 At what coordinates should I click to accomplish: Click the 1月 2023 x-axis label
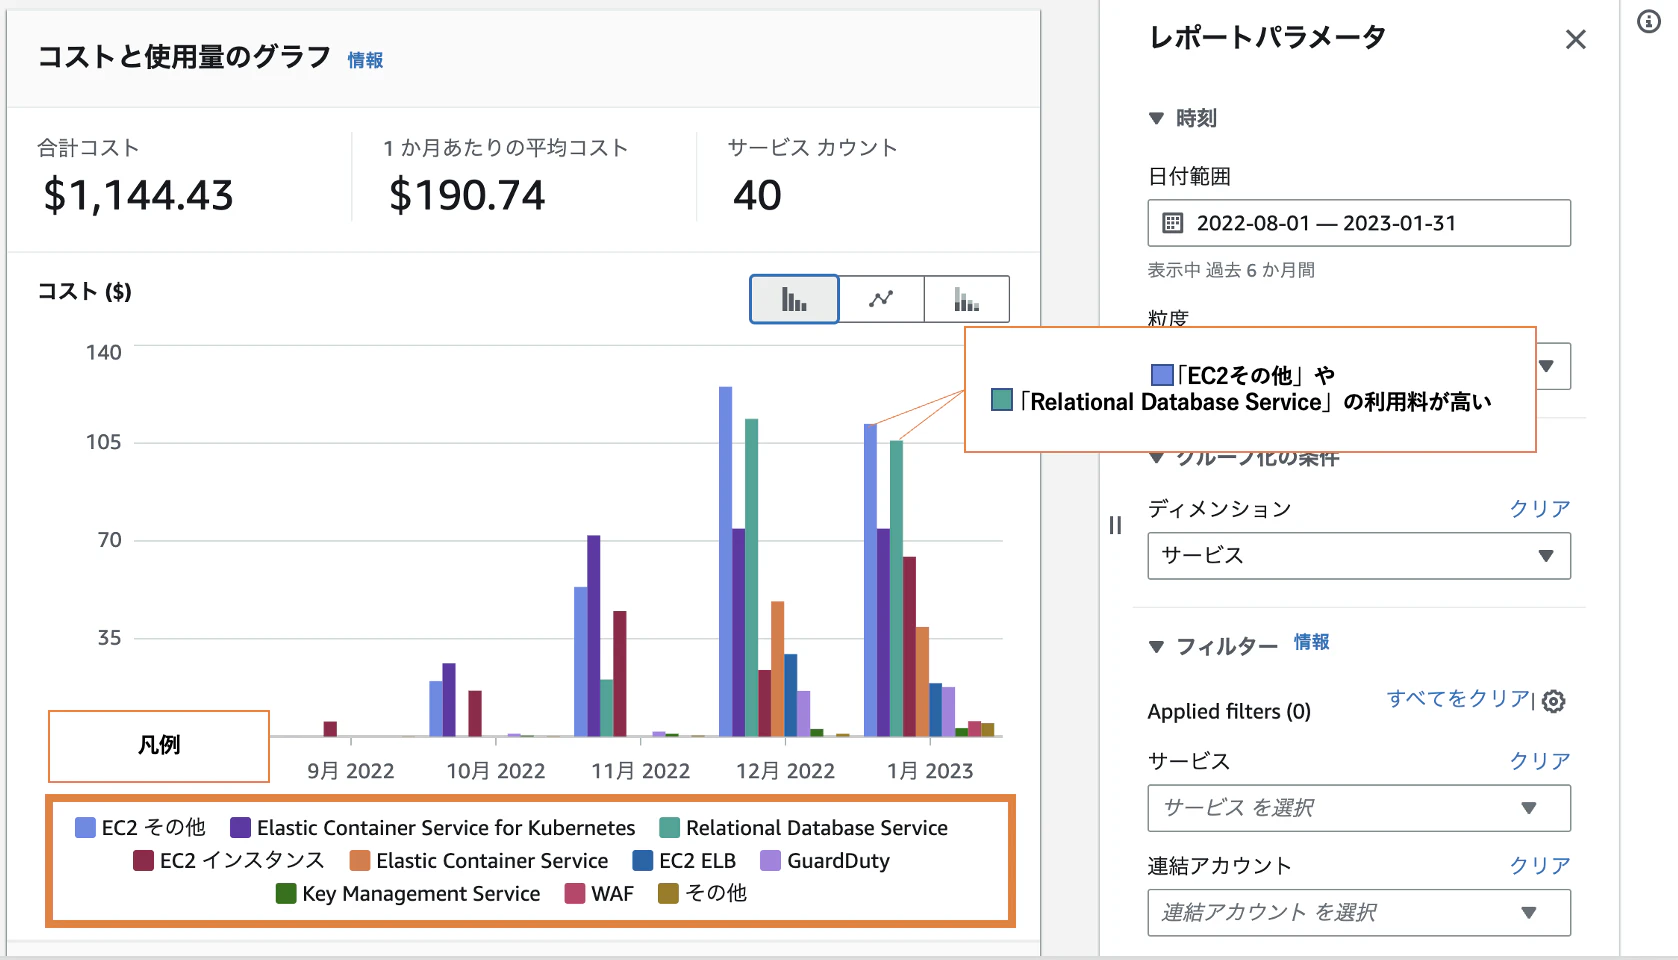coord(930,771)
